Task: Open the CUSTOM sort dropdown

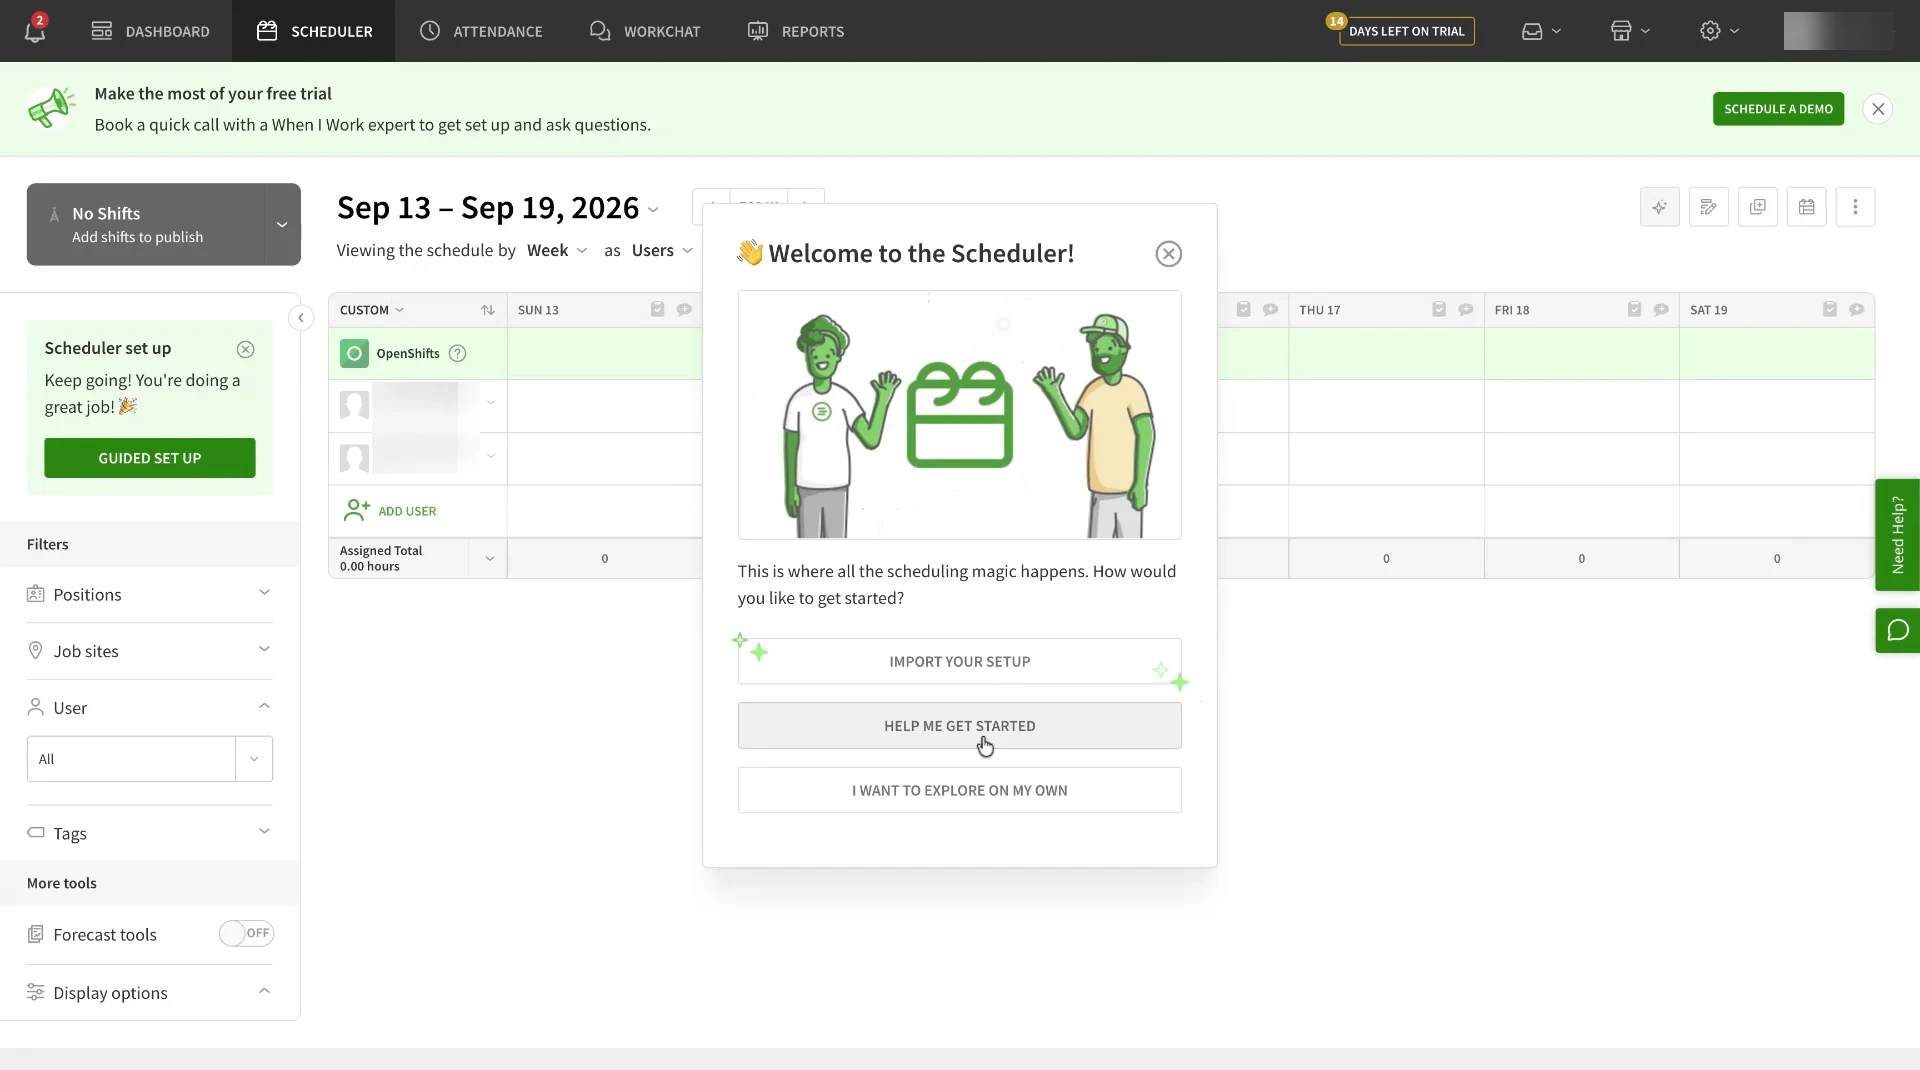Action: [x=372, y=310]
